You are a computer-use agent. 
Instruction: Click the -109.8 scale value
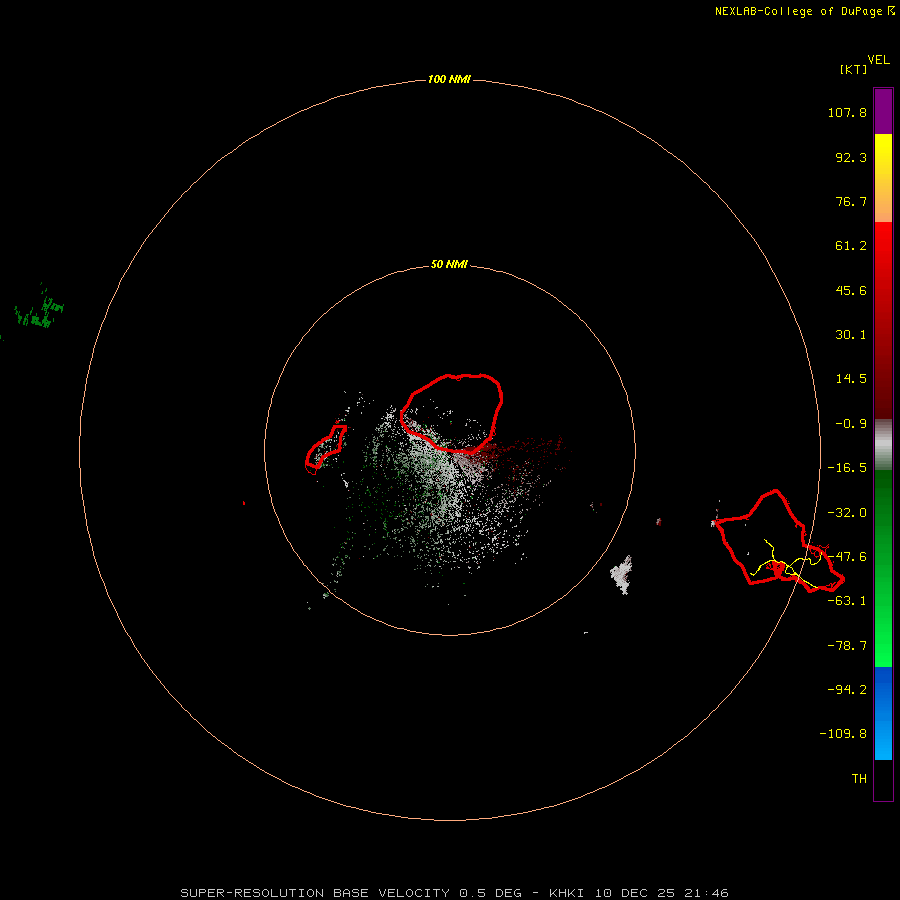(x=843, y=734)
